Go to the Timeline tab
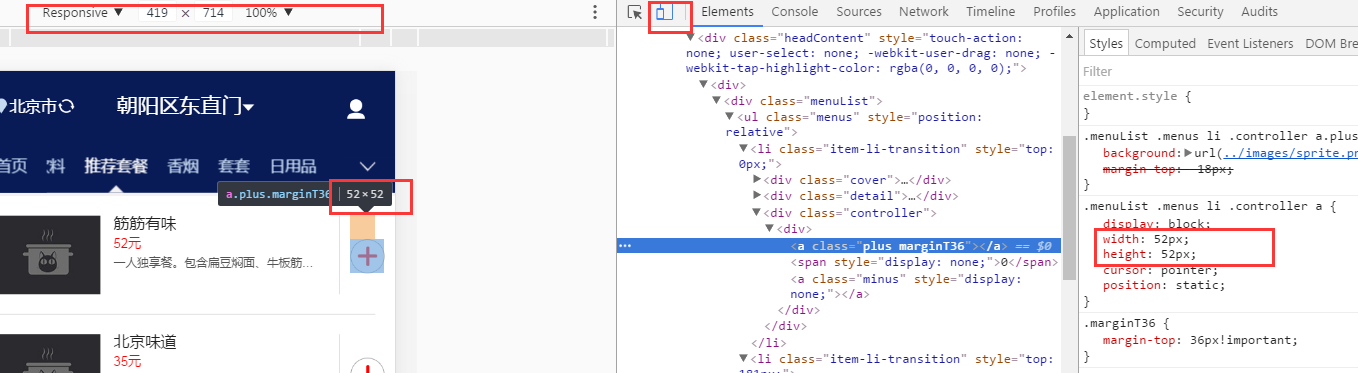 (991, 12)
